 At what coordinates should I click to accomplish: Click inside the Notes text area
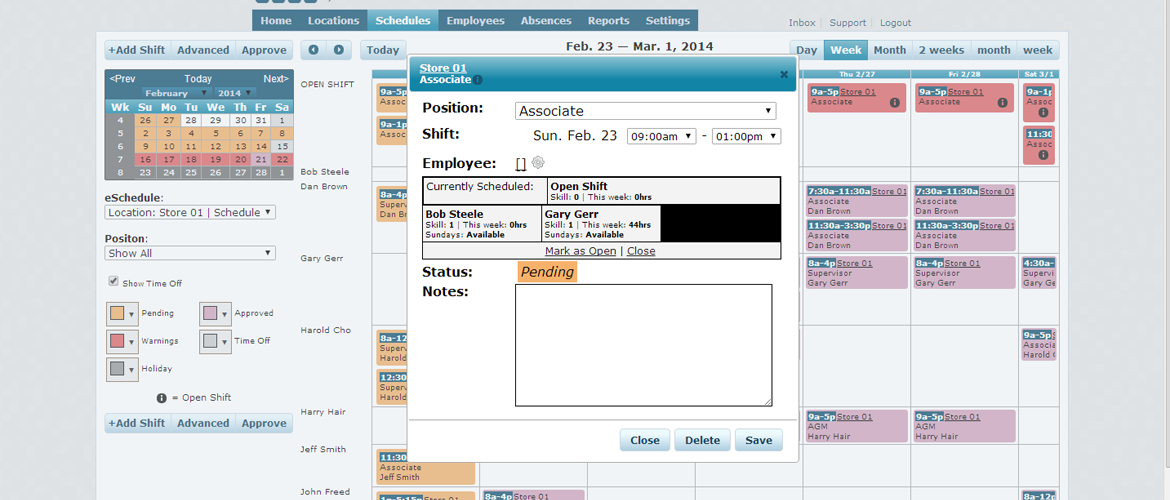tap(643, 345)
